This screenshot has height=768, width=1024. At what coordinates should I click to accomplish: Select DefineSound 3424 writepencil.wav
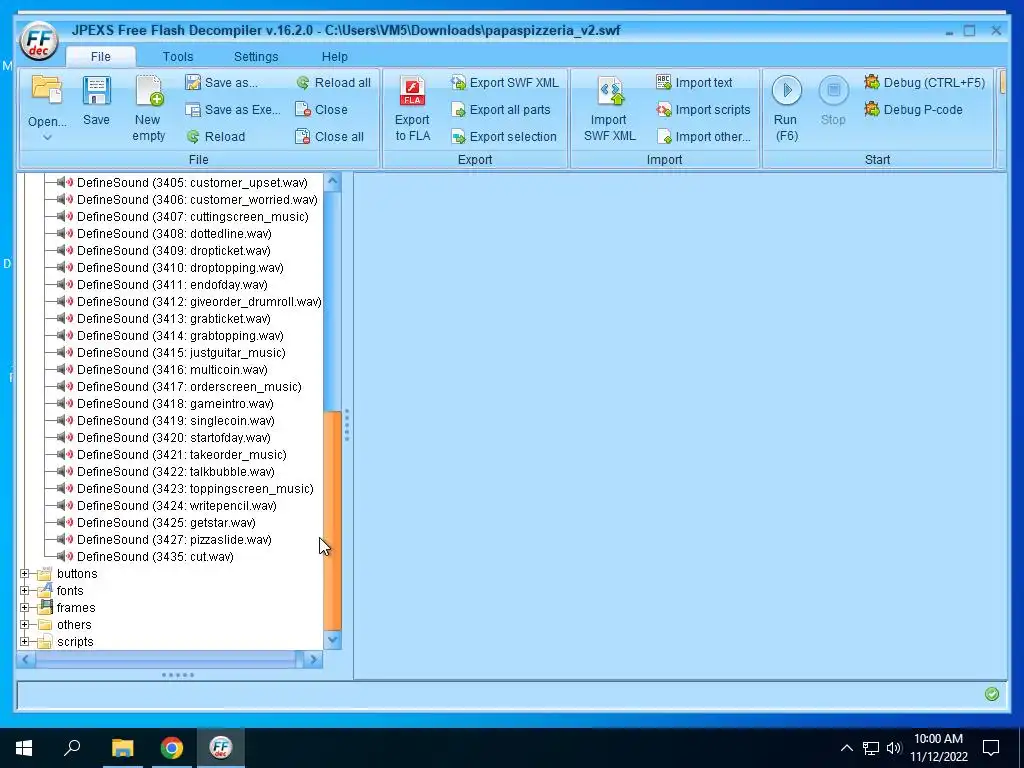(x=176, y=505)
